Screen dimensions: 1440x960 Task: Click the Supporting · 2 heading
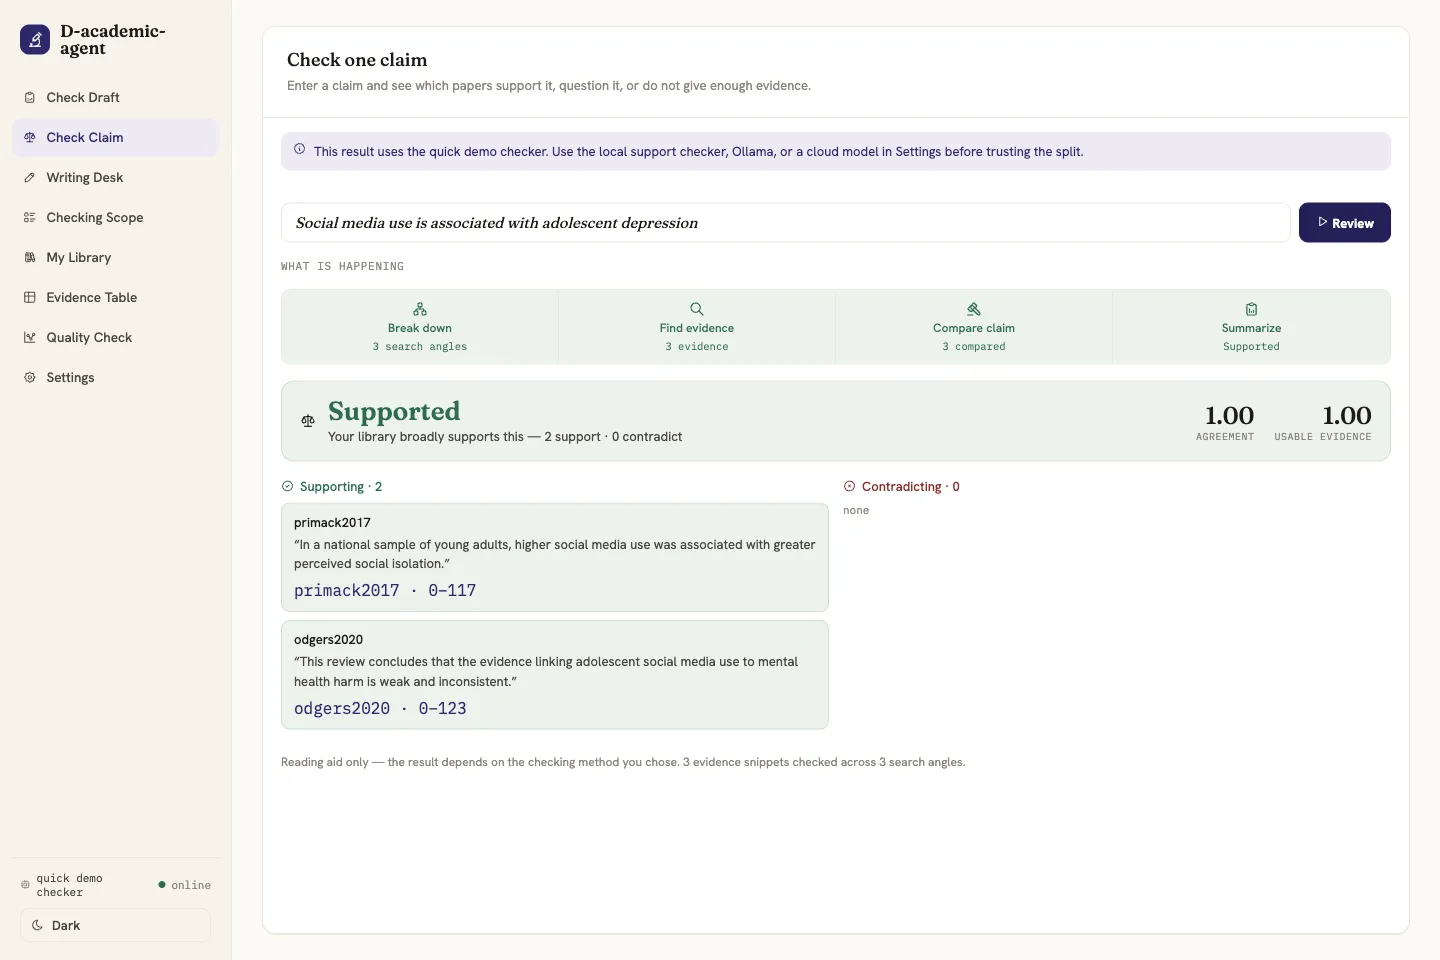pos(341,486)
